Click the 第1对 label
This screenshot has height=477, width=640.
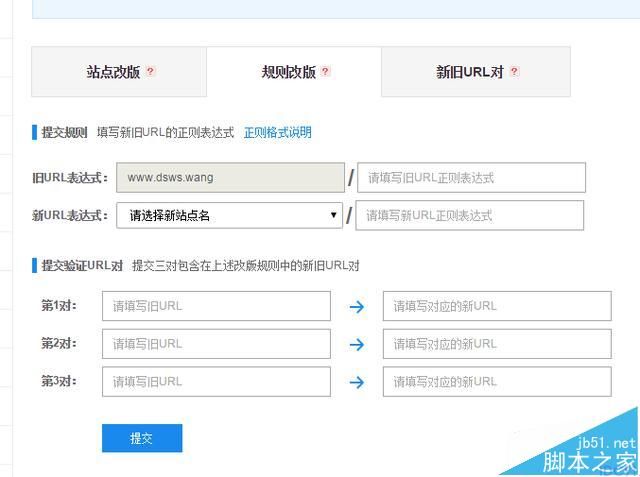tap(59, 306)
